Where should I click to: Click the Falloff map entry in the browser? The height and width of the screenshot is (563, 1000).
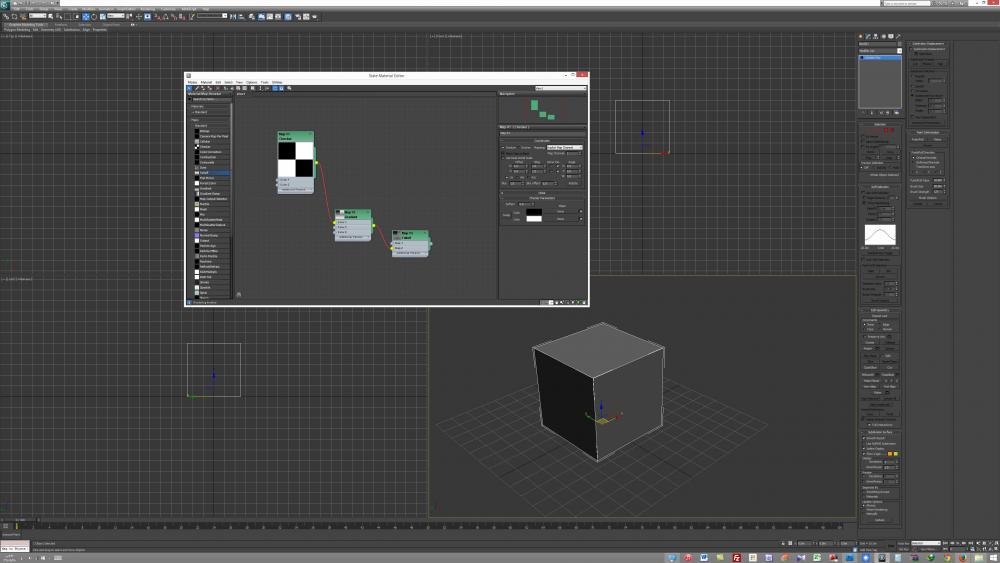click(x=204, y=173)
